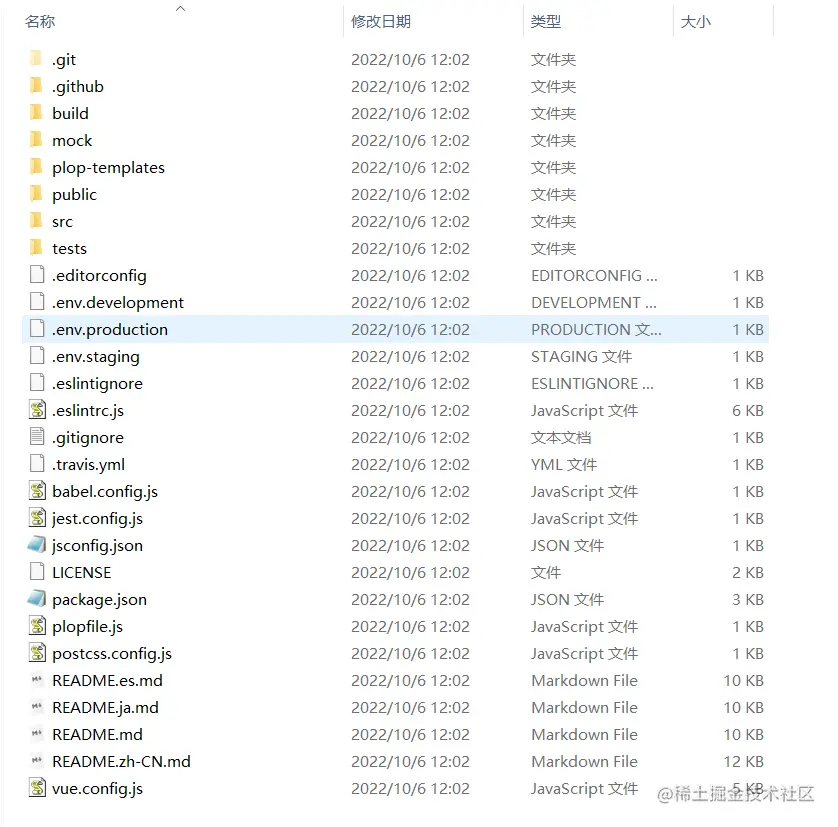This screenshot has height=827, width=838.
Task: Sort by the 大小 column header
Action: tap(695, 21)
